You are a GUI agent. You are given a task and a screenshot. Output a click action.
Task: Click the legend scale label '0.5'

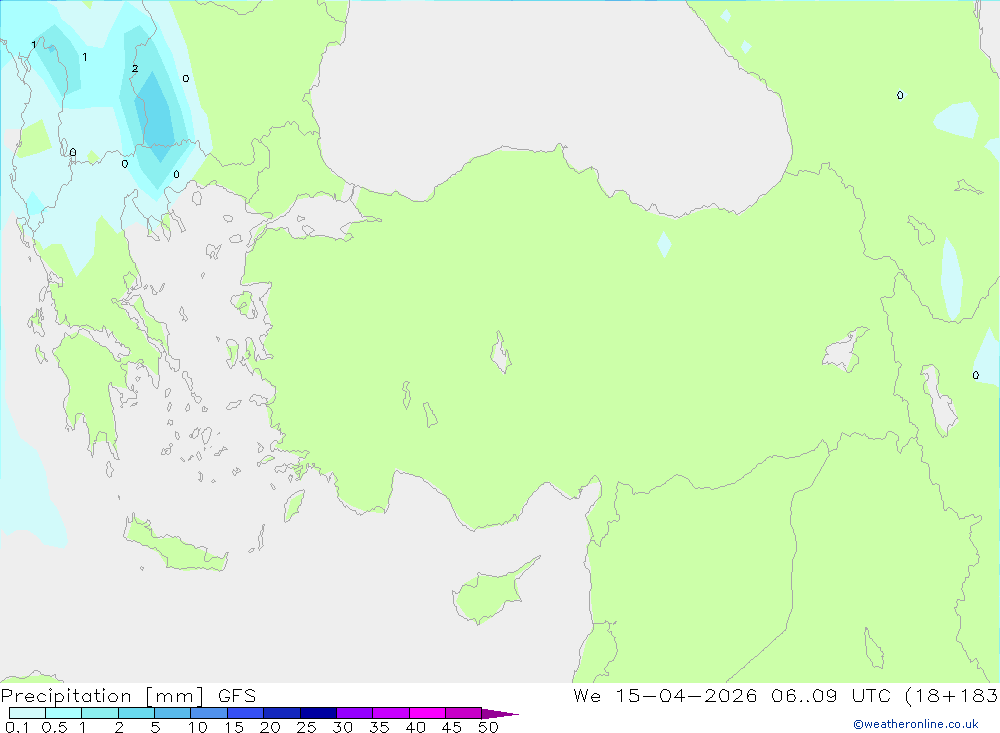click(54, 727)
